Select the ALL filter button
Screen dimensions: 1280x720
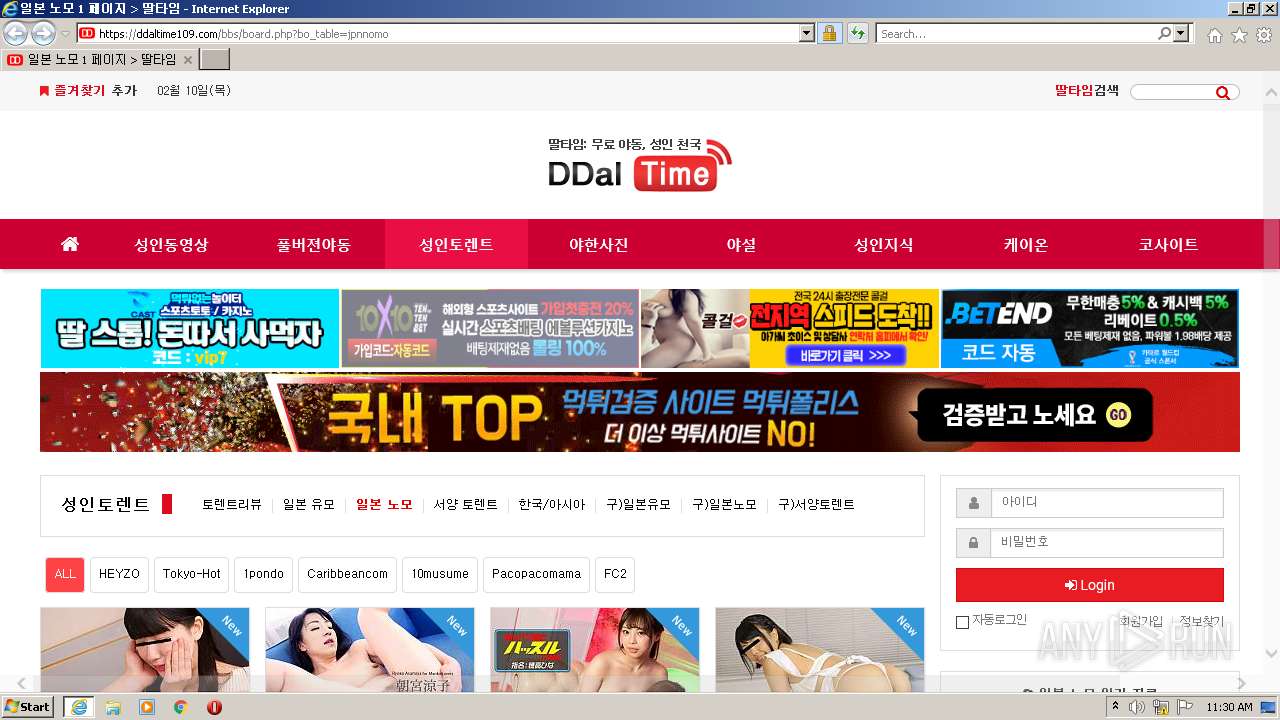coord(65,574)
